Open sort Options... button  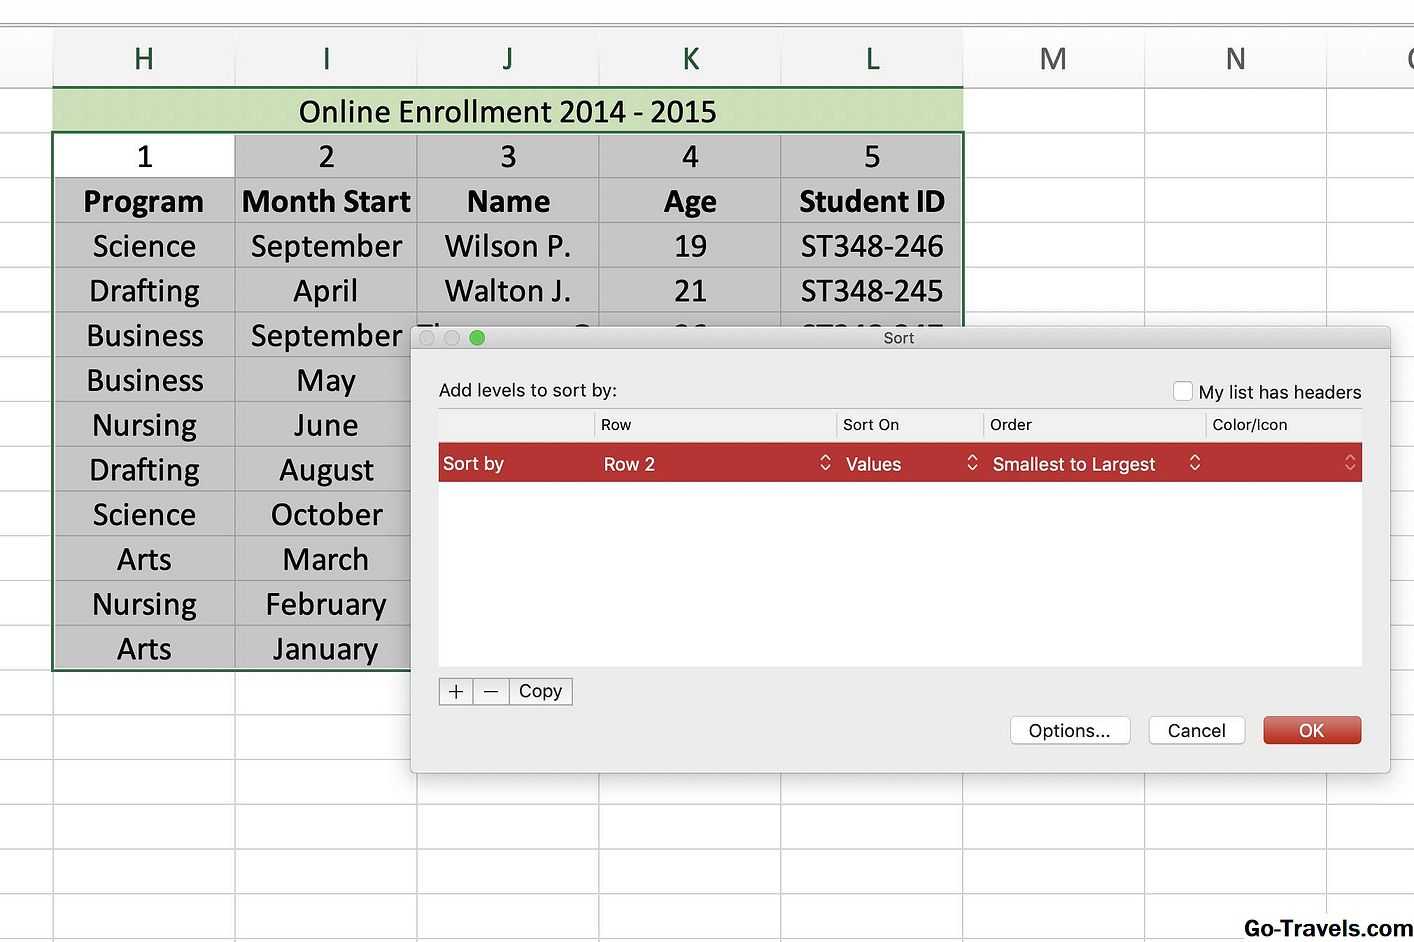tap(1069, 731)
